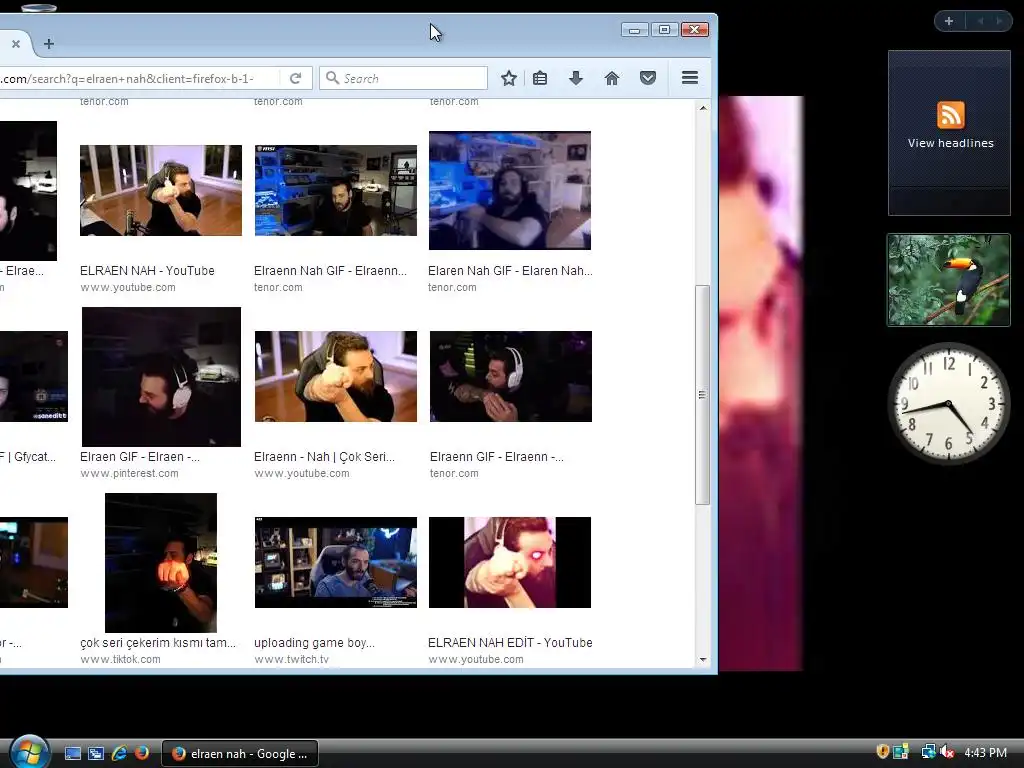Open the Firefox hamburger menu
The image size is (1024, 768).
click(690, 78)
